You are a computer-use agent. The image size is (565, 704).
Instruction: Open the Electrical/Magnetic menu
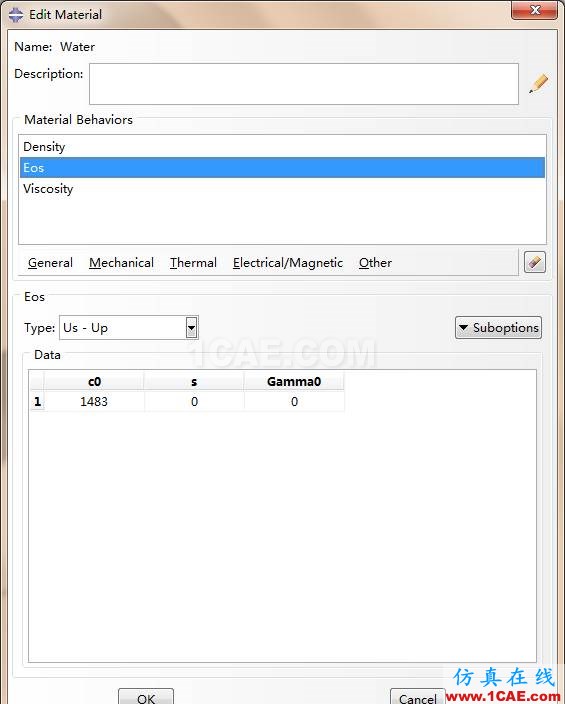pos(288,263)
